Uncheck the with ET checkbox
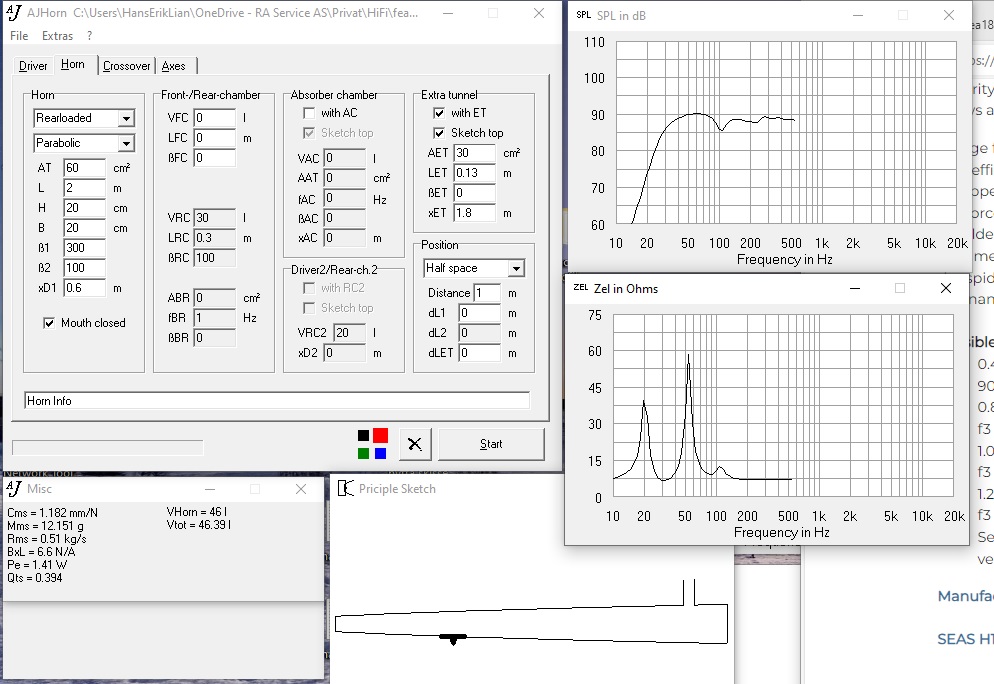Screen dimensions: 994x684 439,113
